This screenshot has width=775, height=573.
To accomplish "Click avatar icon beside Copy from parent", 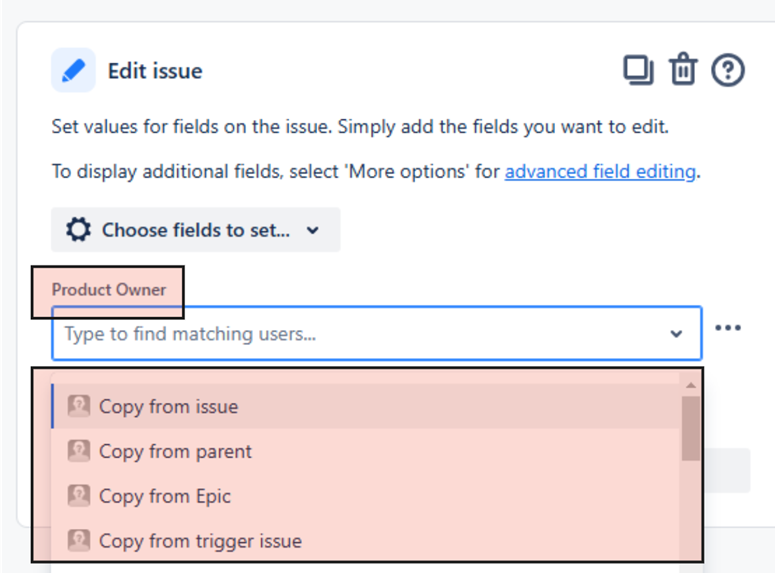I will [79, 451].
